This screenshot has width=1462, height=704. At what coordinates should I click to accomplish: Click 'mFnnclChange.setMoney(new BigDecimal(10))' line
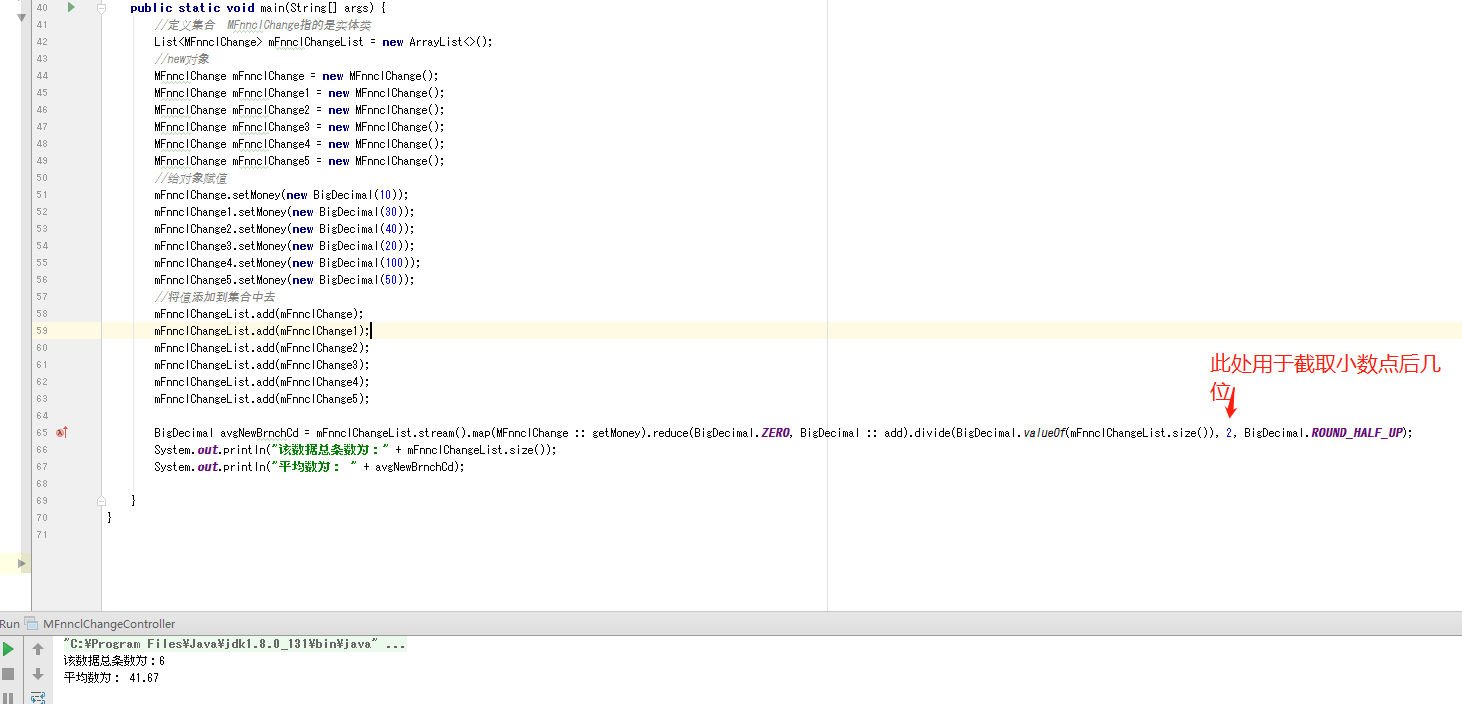click(x=281, y=195)
